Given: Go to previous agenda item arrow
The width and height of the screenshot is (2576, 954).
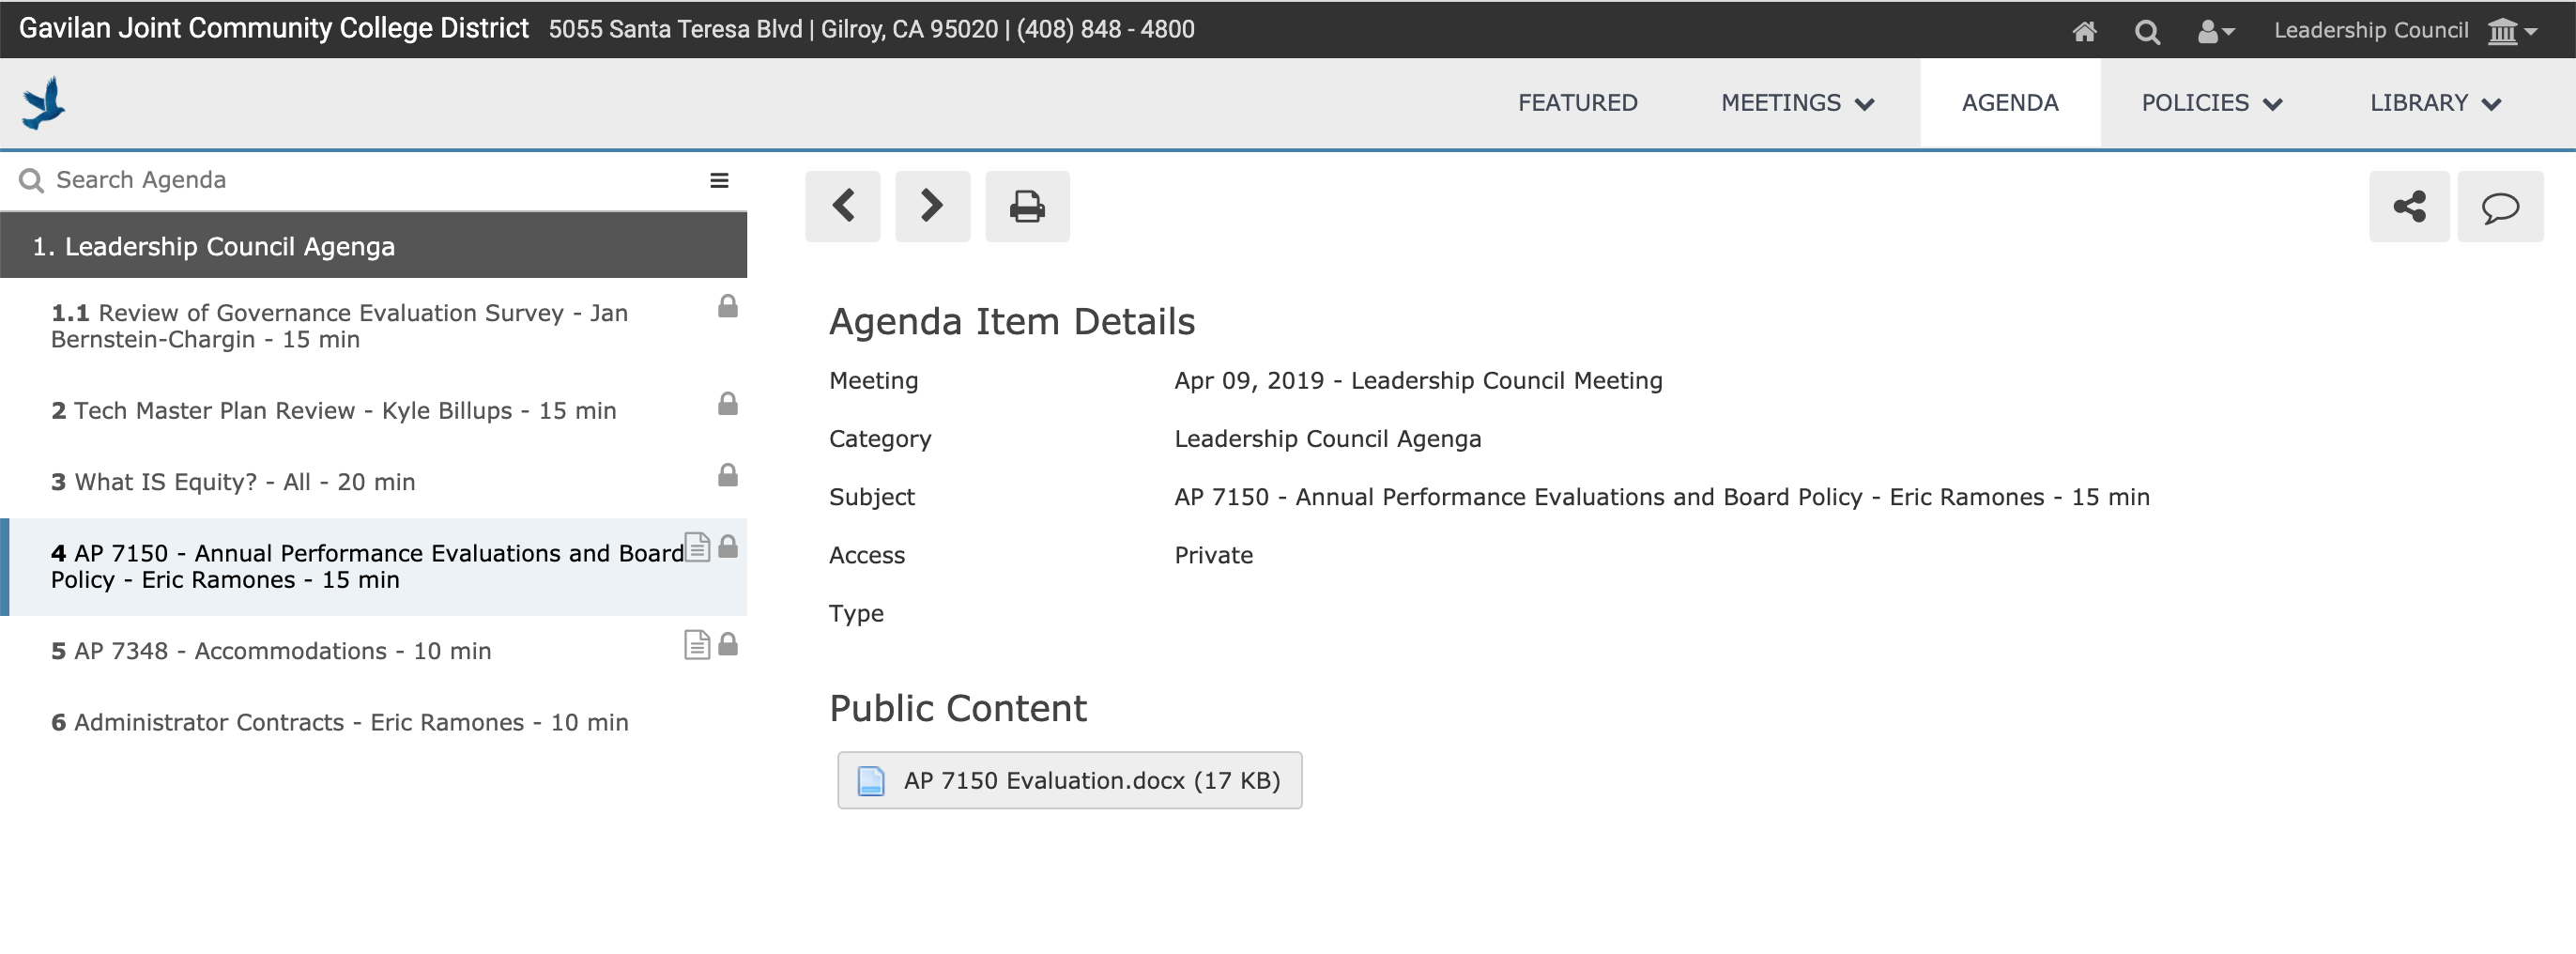Looking at the screenshot, I should pos(842,206).
